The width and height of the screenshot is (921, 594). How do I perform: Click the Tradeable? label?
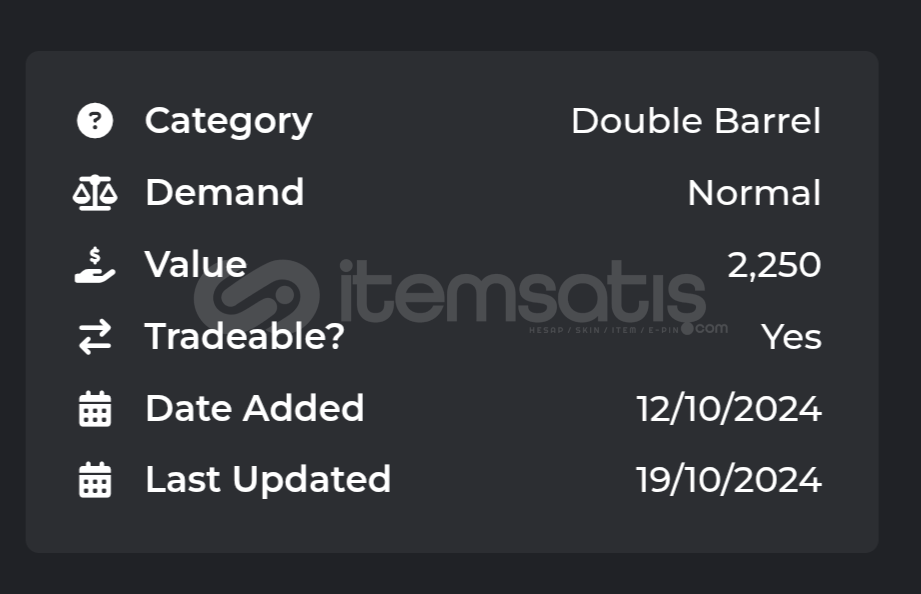click(x=244, y=337)
